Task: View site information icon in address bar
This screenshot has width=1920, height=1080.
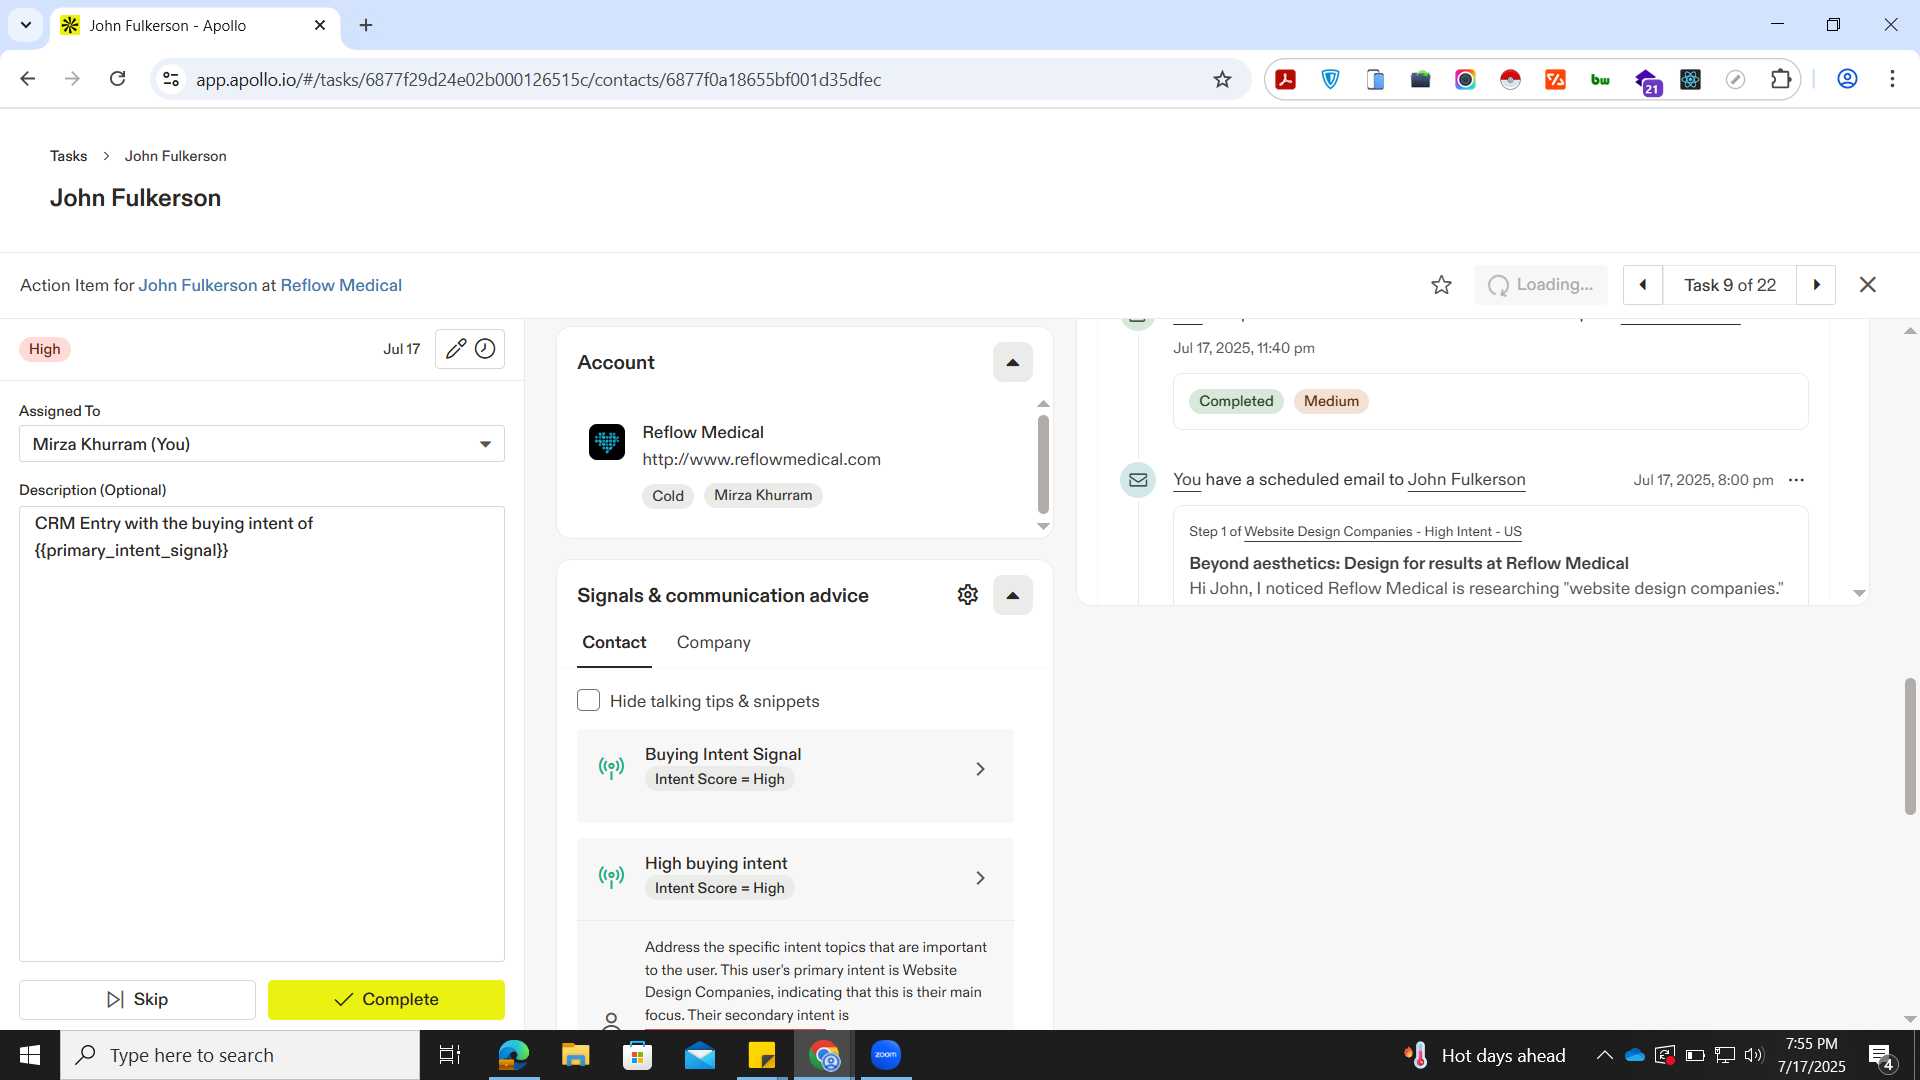Action: tap(171, 79)
